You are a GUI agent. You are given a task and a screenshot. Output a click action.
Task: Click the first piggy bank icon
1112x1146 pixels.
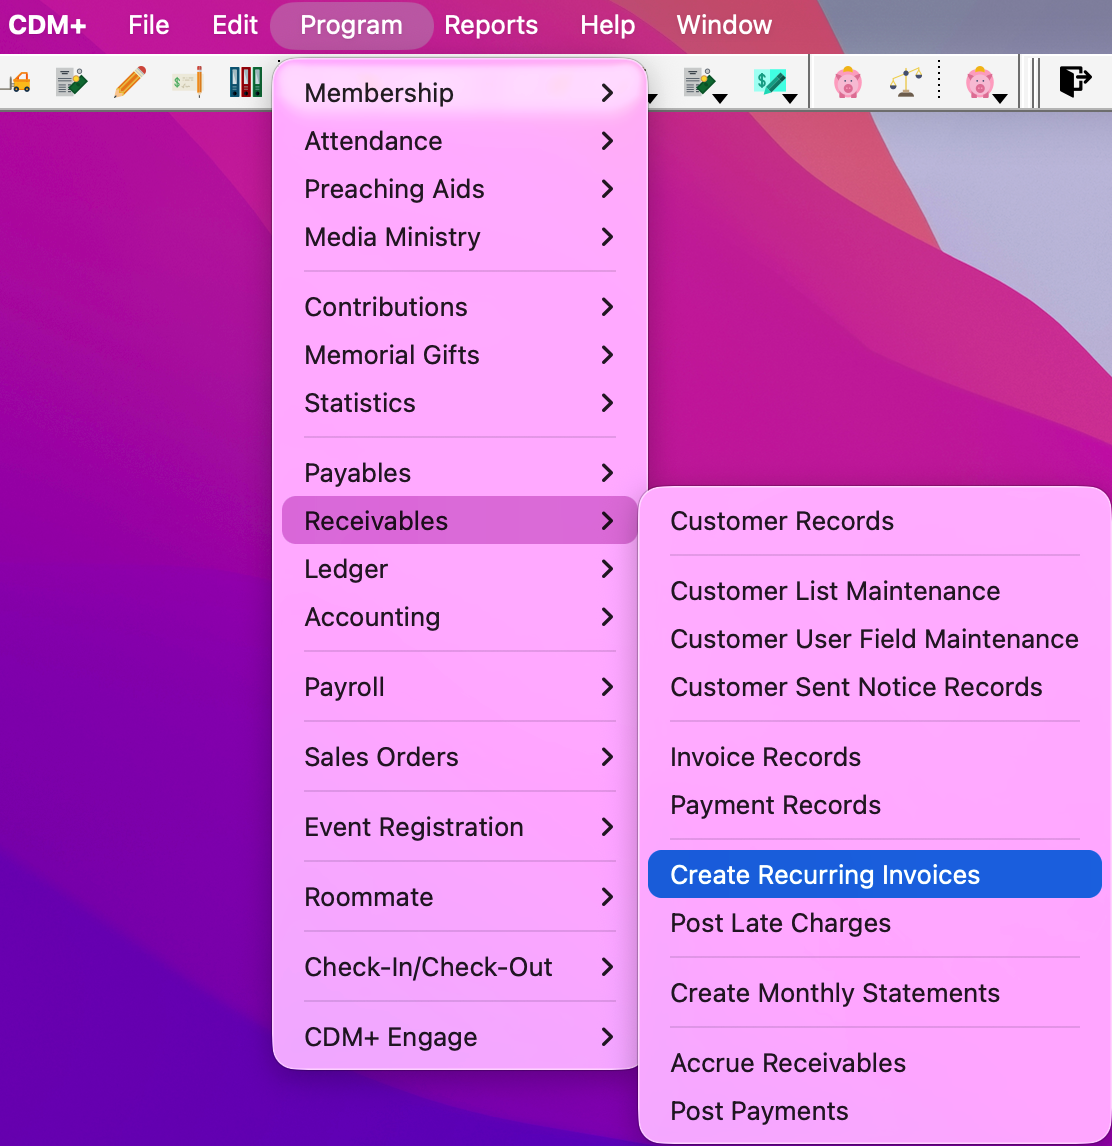[x=847, y=81]
